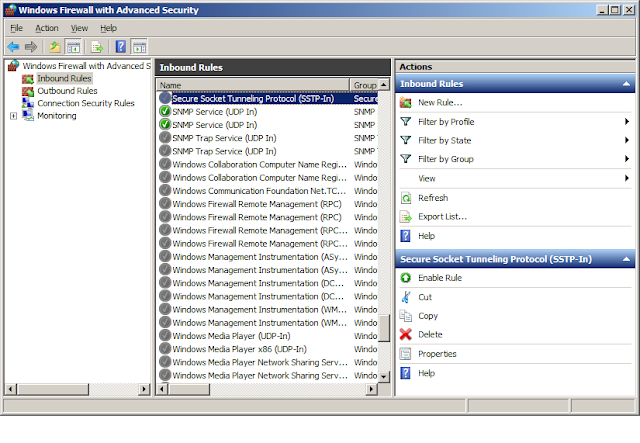Screen dimensions: 640x443
Task: Open the Filter by State submenu arrow
Action: tap(627, 140)
